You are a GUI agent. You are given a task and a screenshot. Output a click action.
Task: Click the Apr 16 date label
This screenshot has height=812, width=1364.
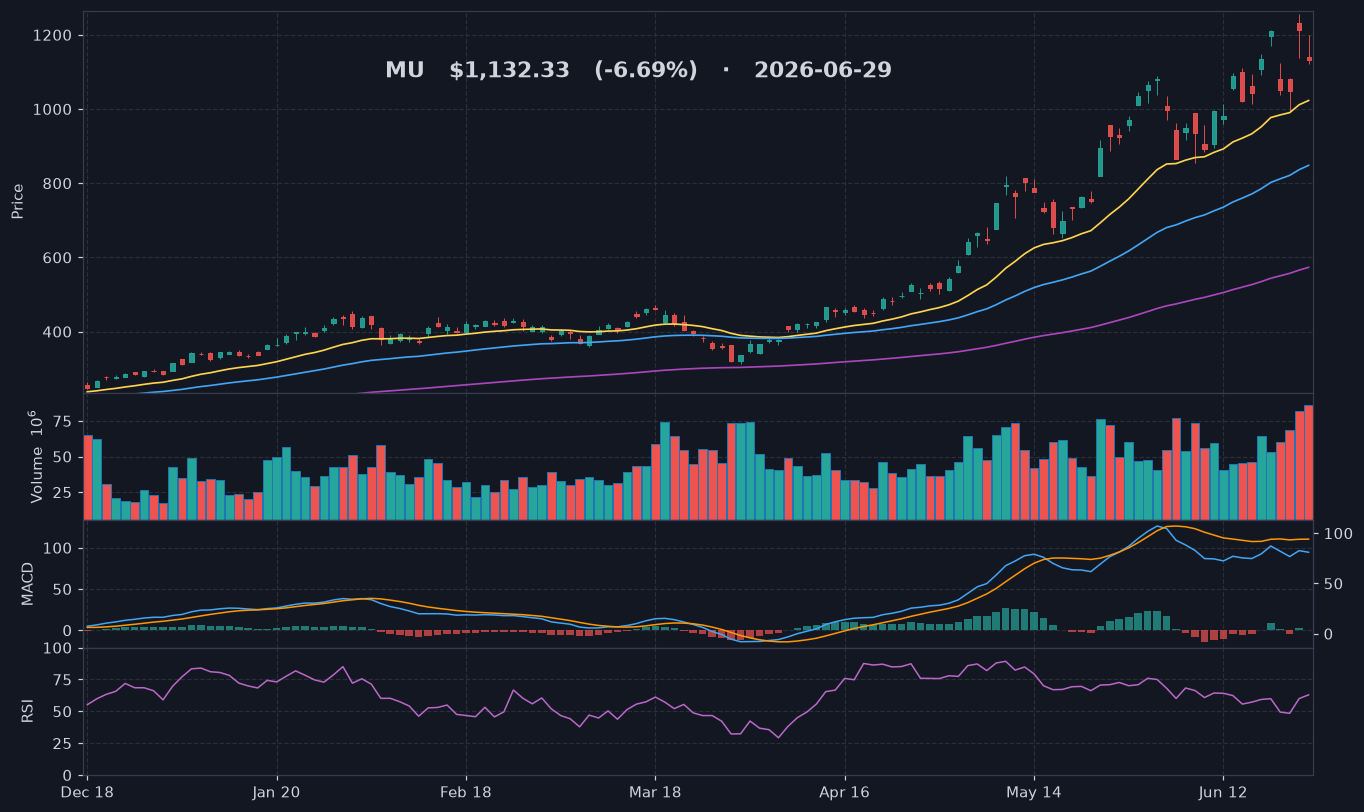(845, 792)
